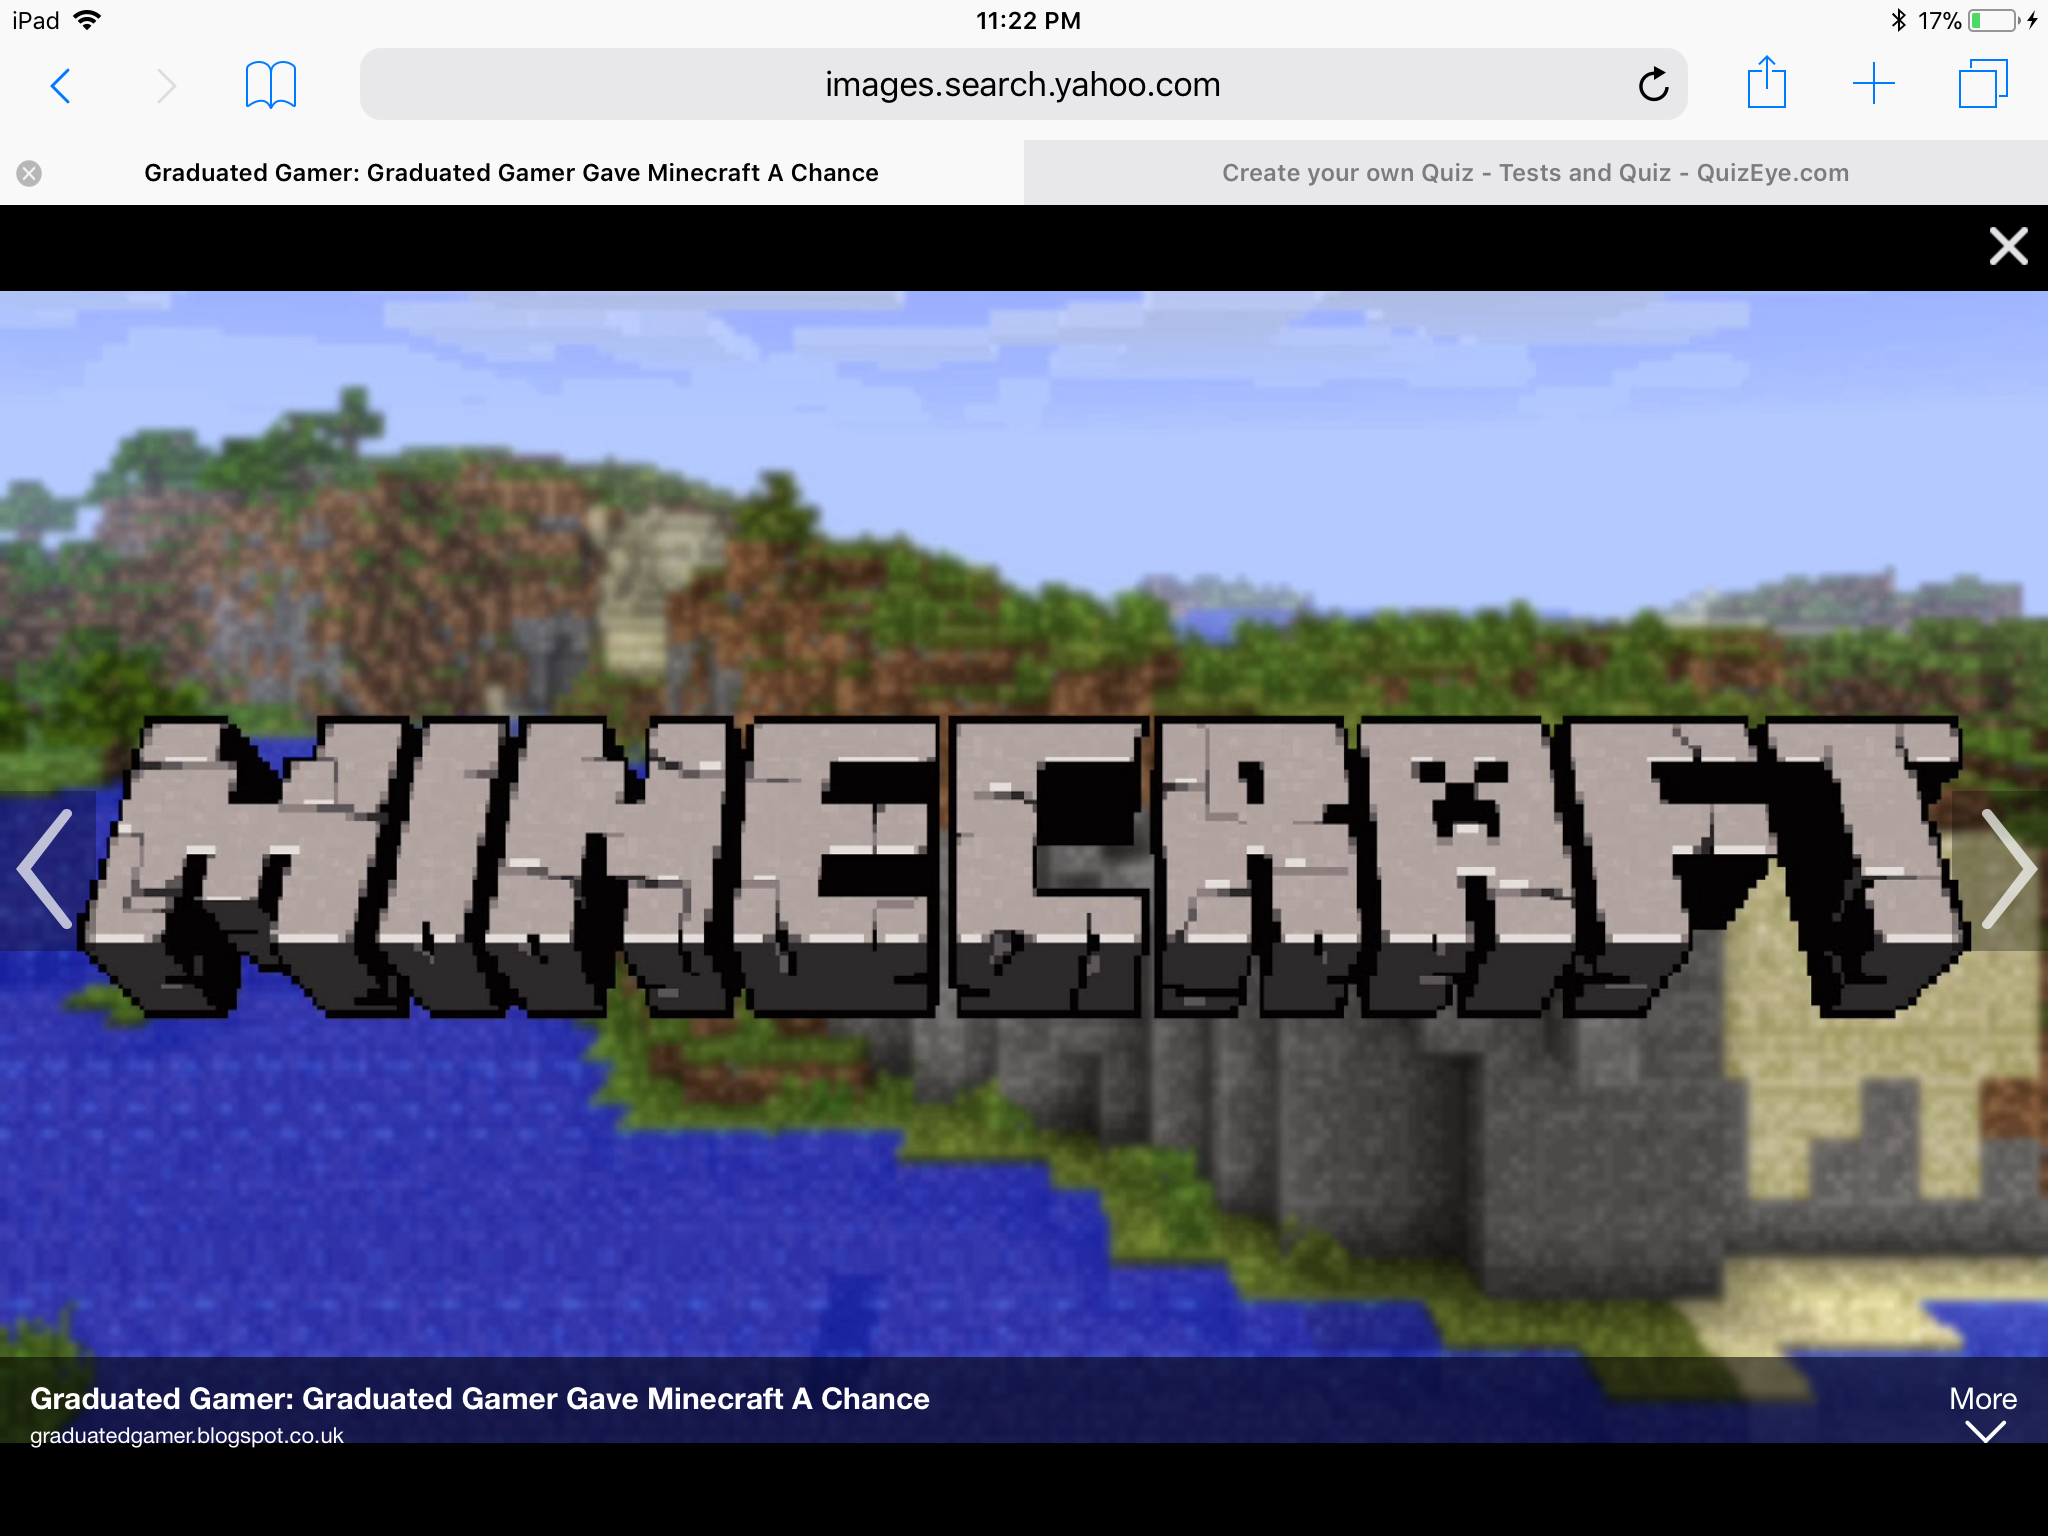Close the image viewer with white X
The width and height of the screenshot is (2048, 1536).
click(x=2008, y=246)
